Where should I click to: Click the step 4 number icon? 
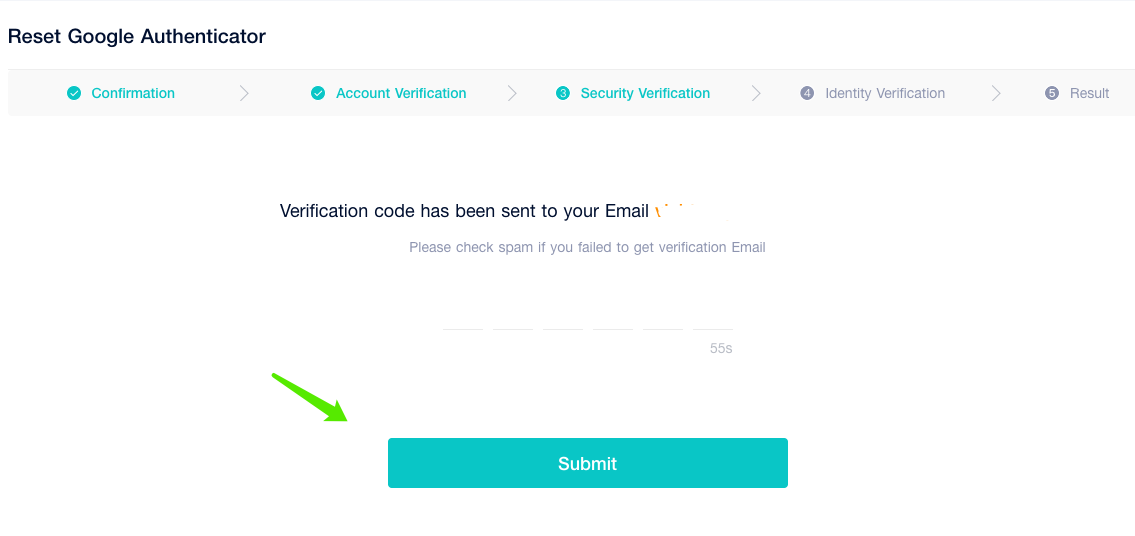807,93
